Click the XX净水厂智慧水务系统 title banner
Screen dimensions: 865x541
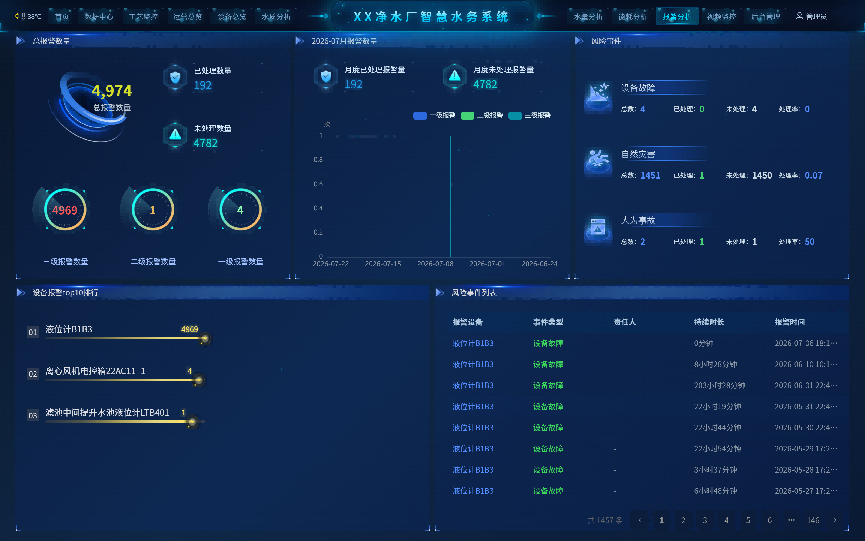431,17
